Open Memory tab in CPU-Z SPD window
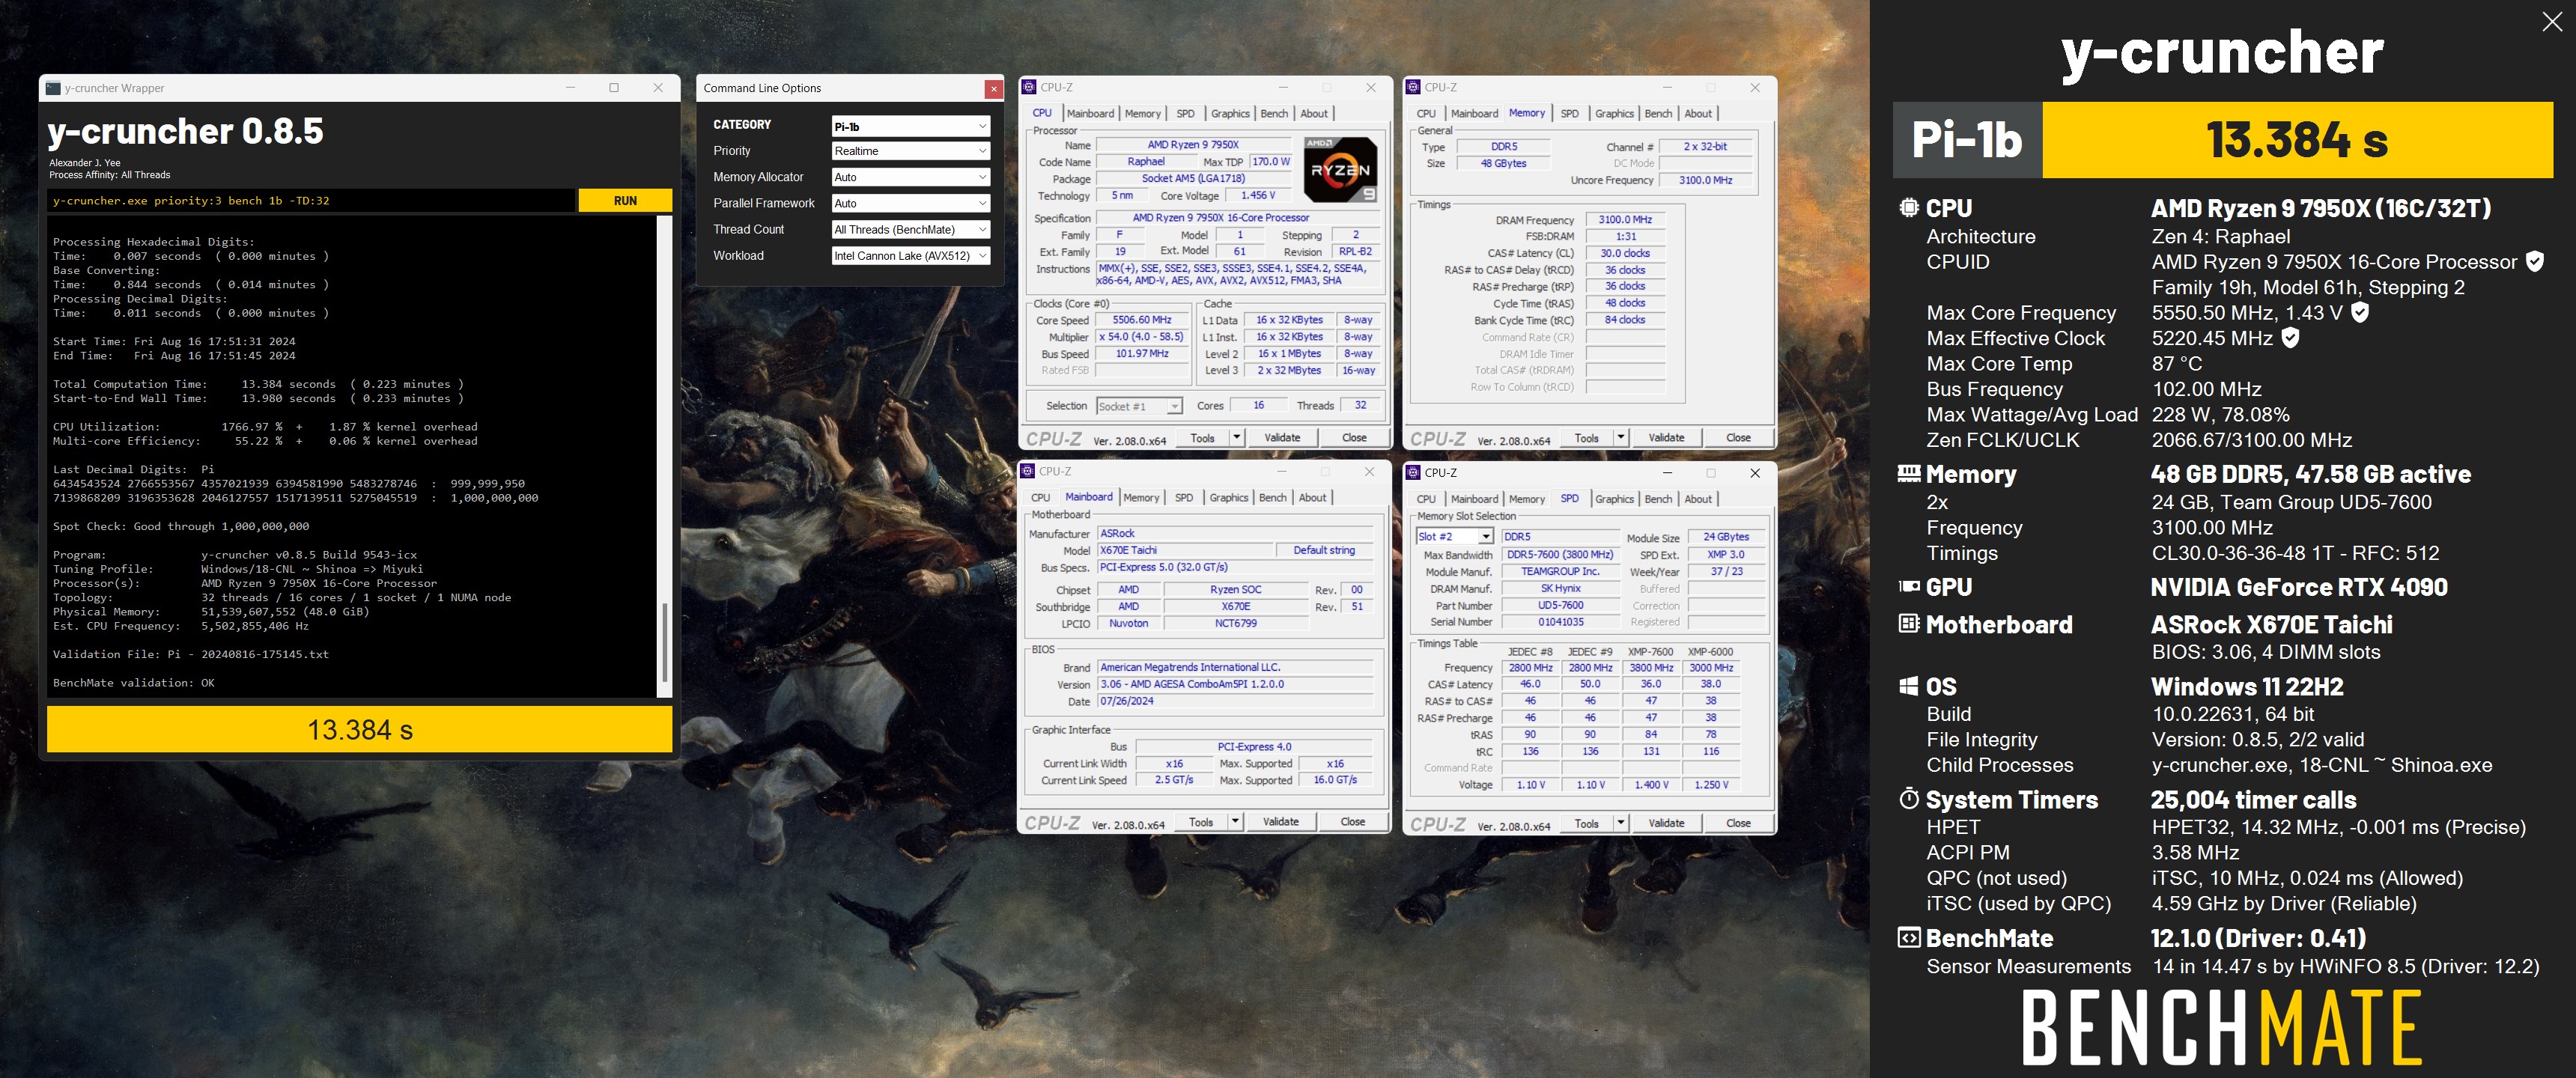This screenshot has width=2576, height=1078. tap(1526, 499)
